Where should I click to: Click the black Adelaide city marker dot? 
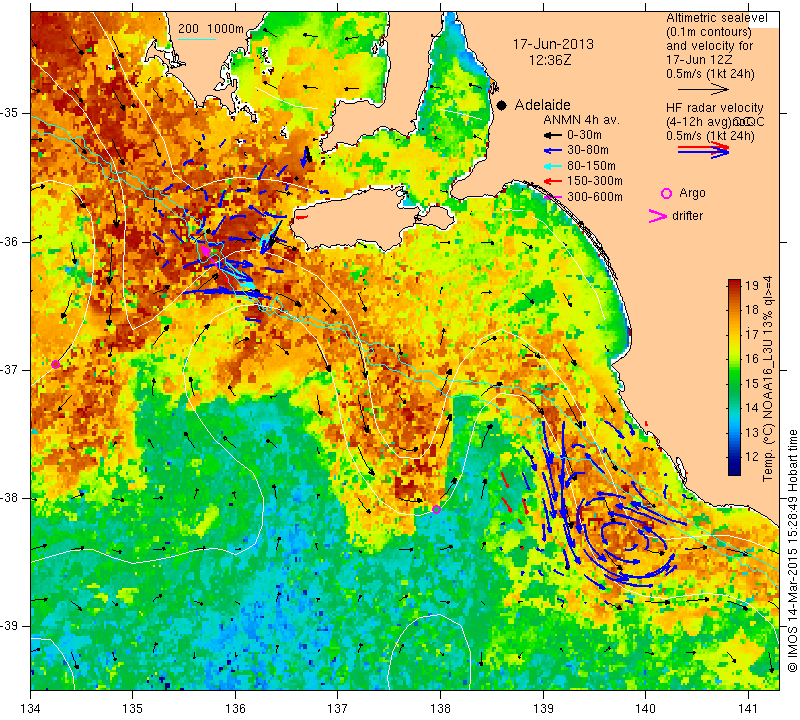point(502,105)
